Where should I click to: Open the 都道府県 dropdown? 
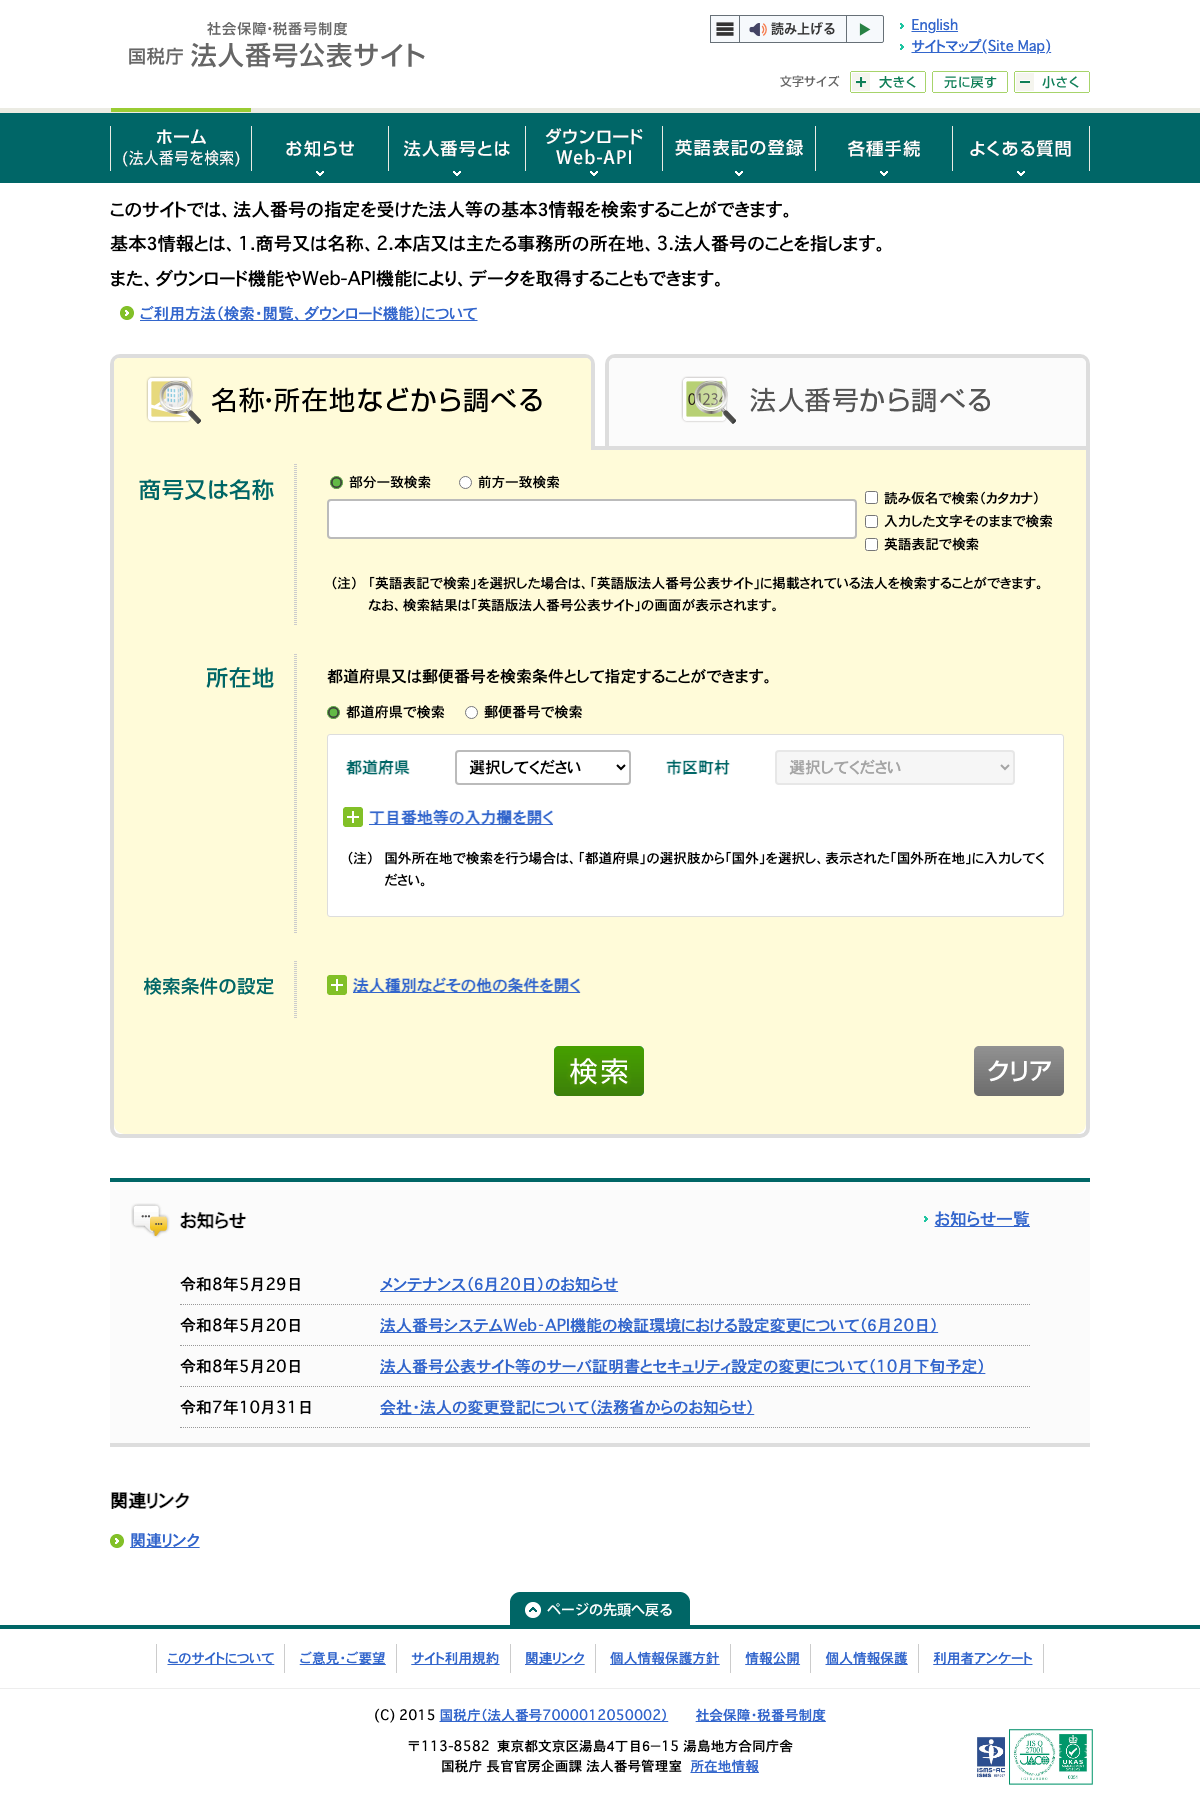tap(543, 767)
